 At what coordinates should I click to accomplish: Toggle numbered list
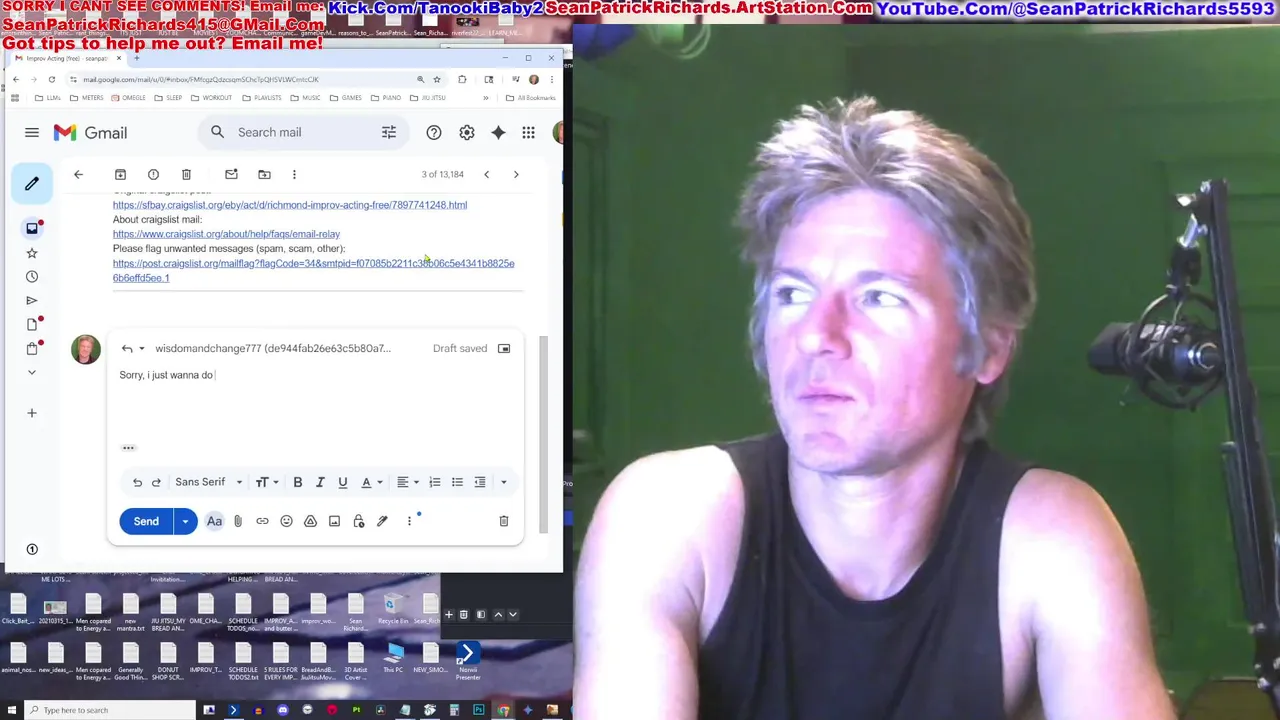[435, 482]
